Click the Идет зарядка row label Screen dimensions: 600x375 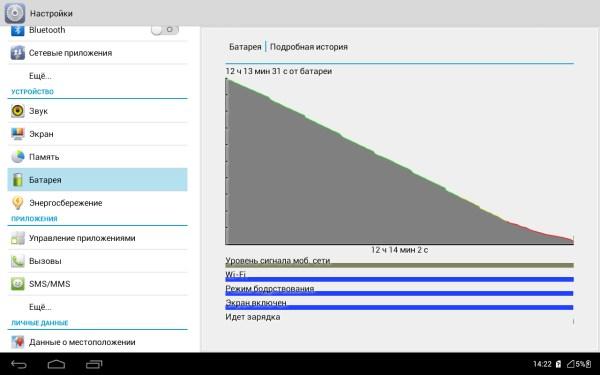253,317
